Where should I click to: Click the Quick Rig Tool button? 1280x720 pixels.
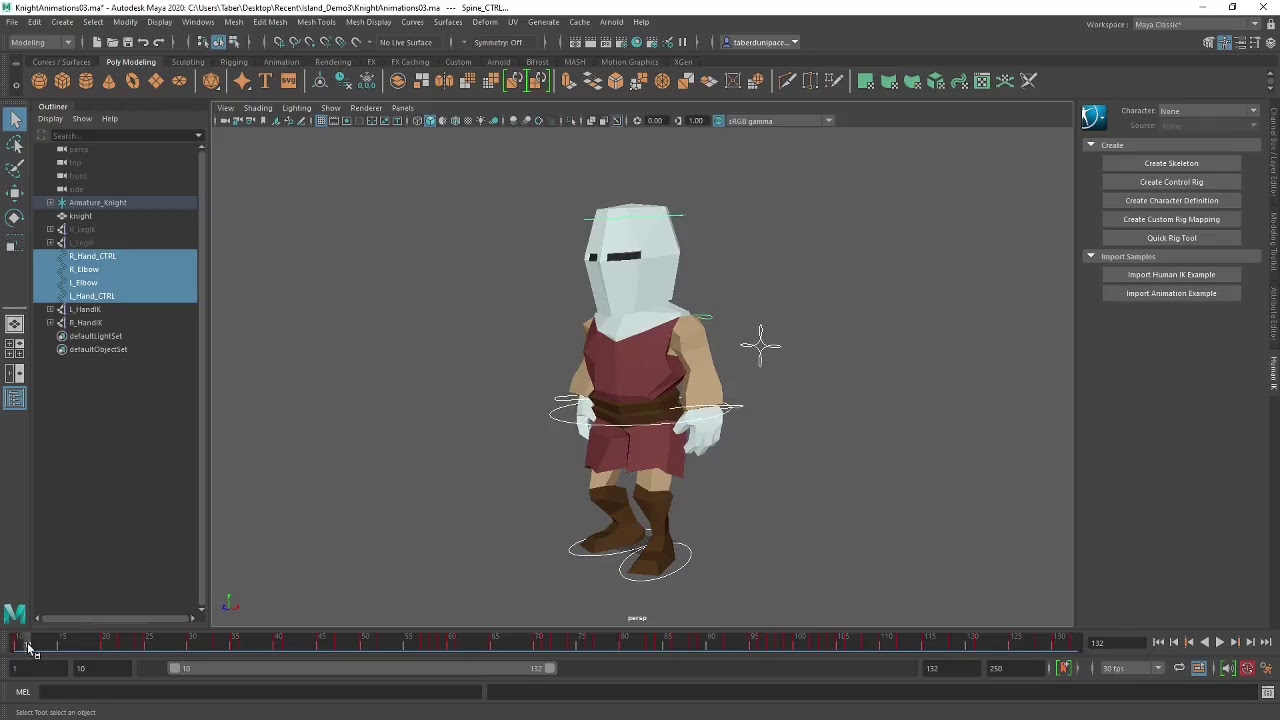pyautogui.click(x=1171, y=238)
